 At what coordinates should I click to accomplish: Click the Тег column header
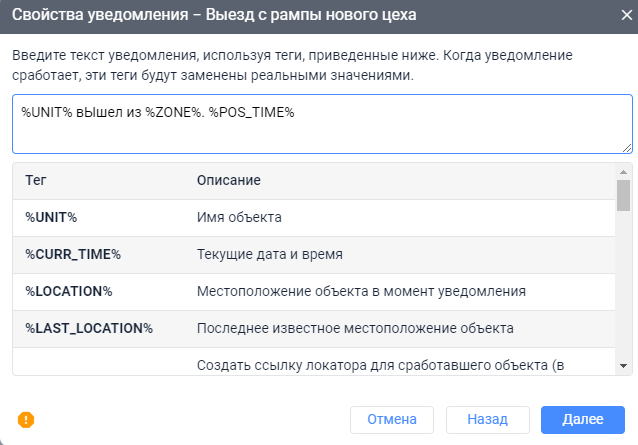point(37,180)
